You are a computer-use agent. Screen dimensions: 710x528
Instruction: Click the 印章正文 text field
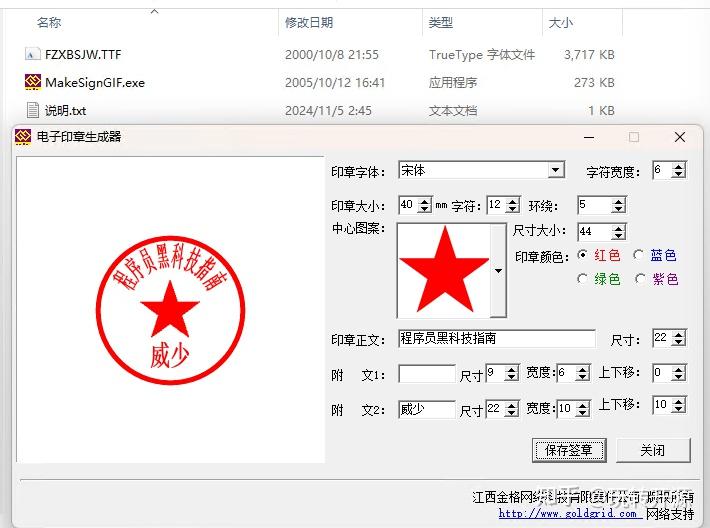(497, 338)
